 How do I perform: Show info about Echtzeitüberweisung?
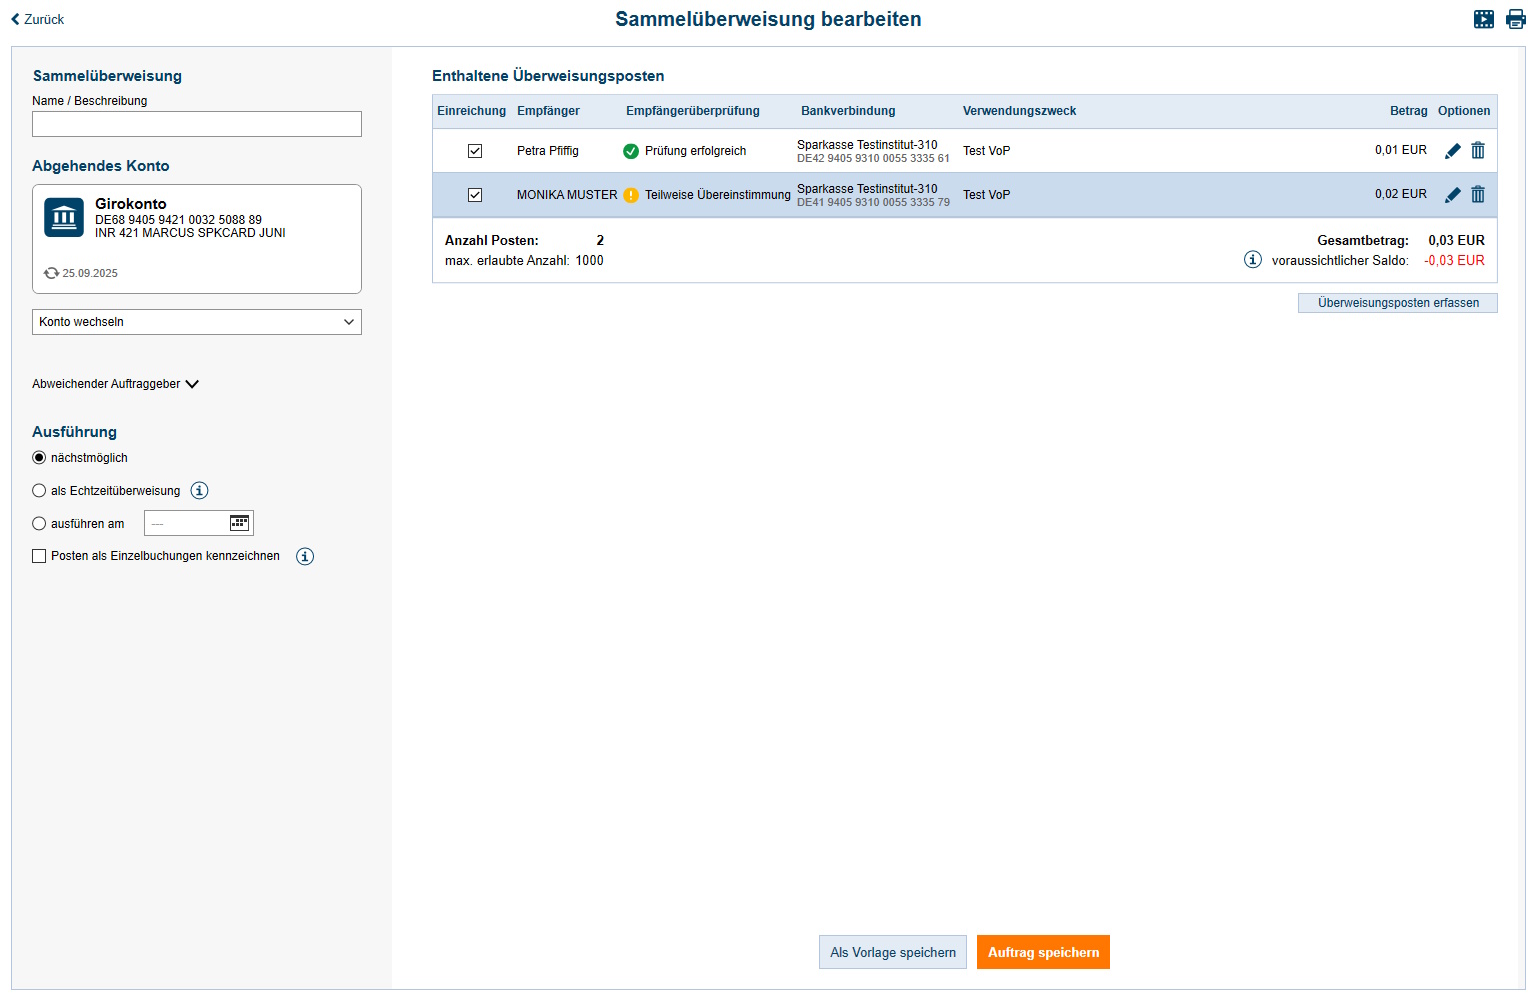pos(200,491)
